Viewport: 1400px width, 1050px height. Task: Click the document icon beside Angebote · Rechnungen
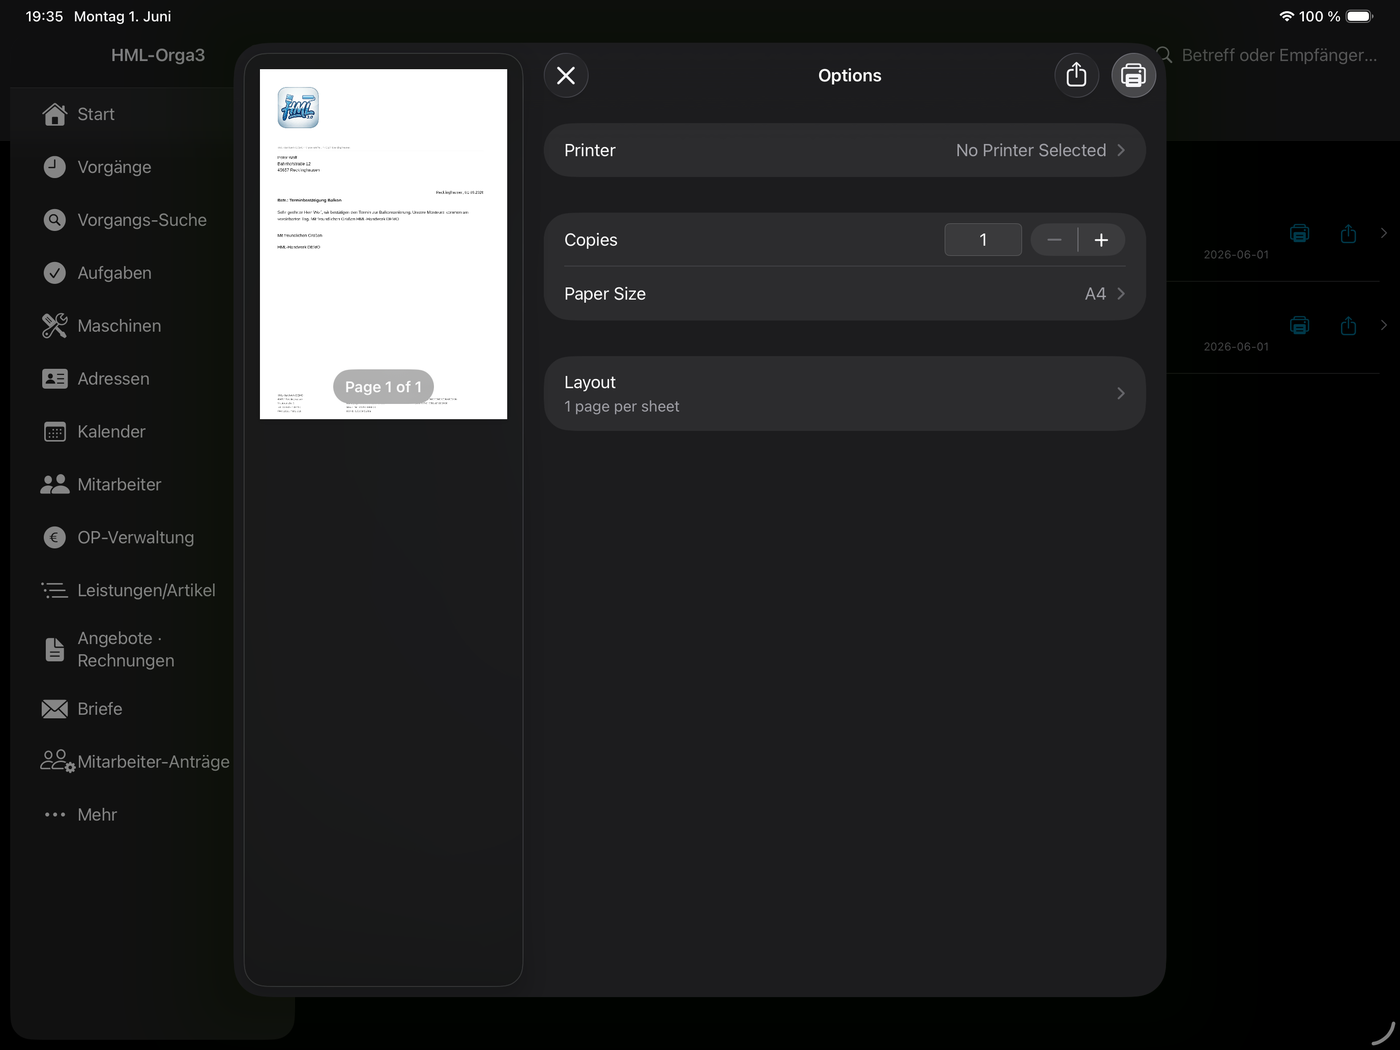[55, 649]
